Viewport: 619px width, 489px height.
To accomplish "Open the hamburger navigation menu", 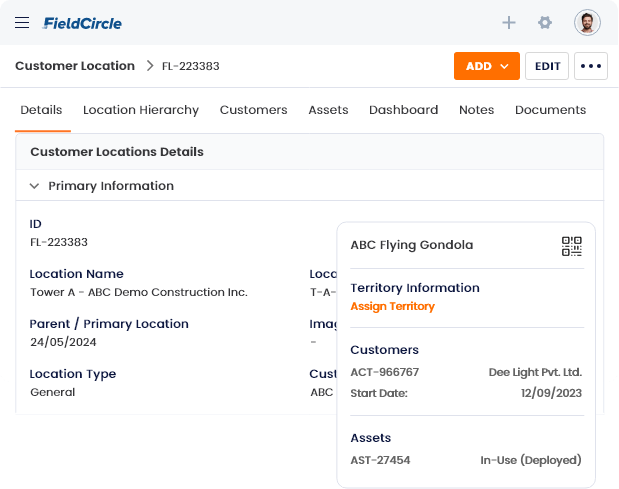I will 22,22.
